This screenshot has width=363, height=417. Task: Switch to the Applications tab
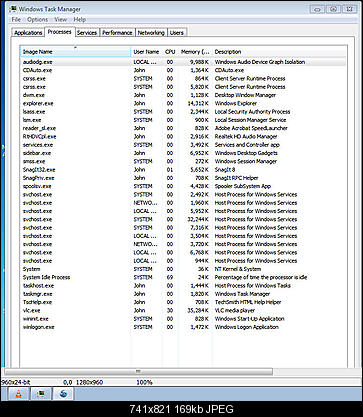point(28,33)
